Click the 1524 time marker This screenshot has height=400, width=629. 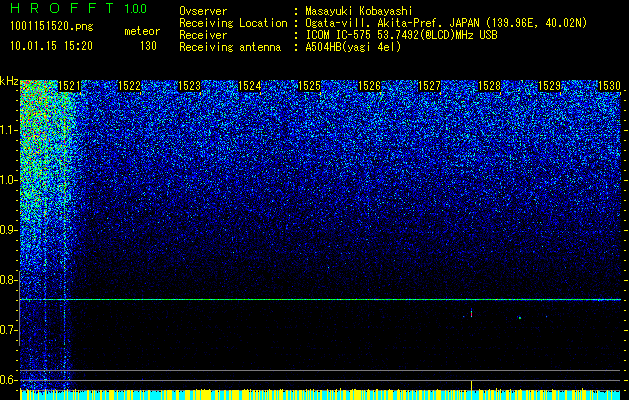[x=250, y=86]
